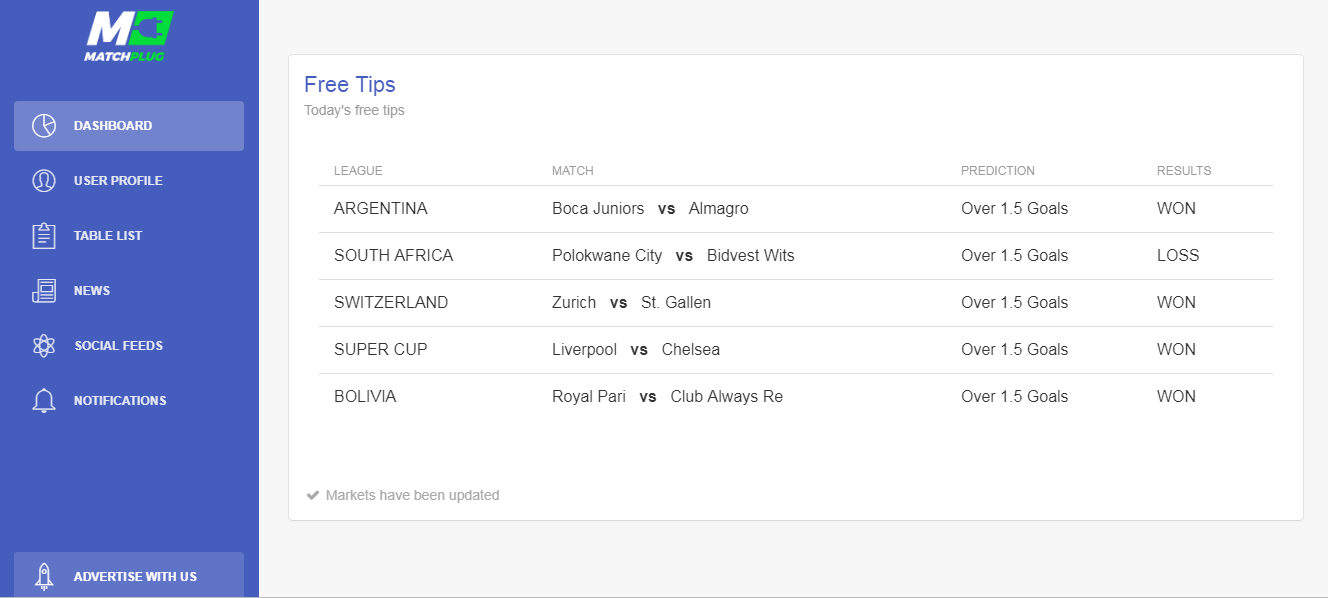
Task: Click the Table List clipboard icon
Action: pyautogui.click(x=44, y=236)
